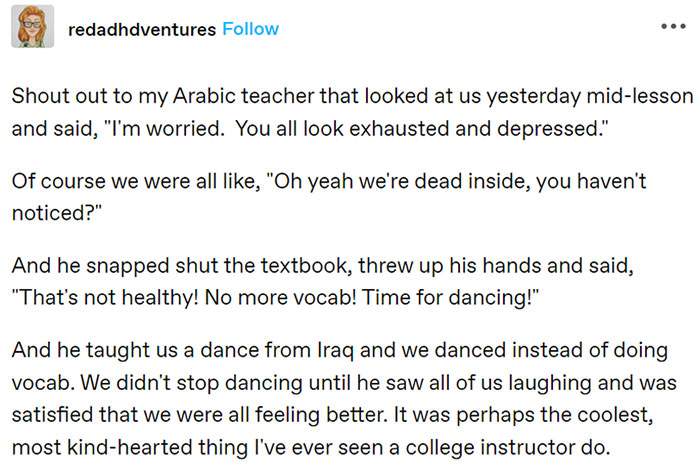Click the word "depressed" in the second line
The height and width of the screenshot is (476, 700).
click(550, 129)
